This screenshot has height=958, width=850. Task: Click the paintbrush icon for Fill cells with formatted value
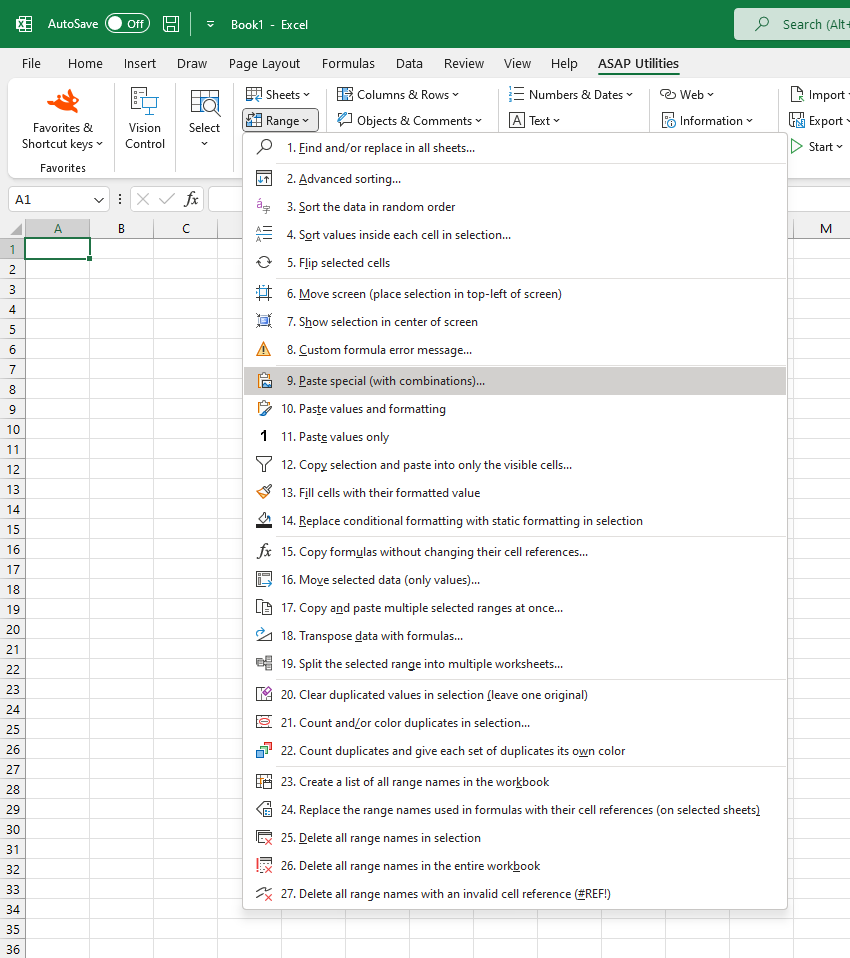[x=264, y=492]
